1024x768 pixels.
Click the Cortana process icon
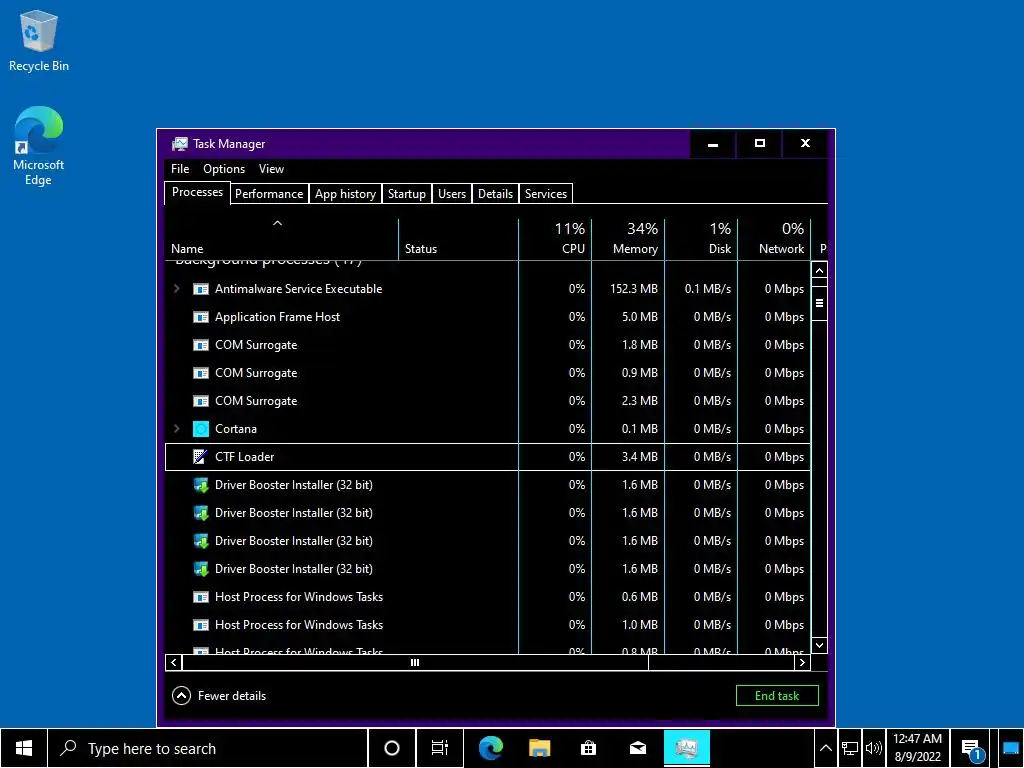tap(200, 429)
